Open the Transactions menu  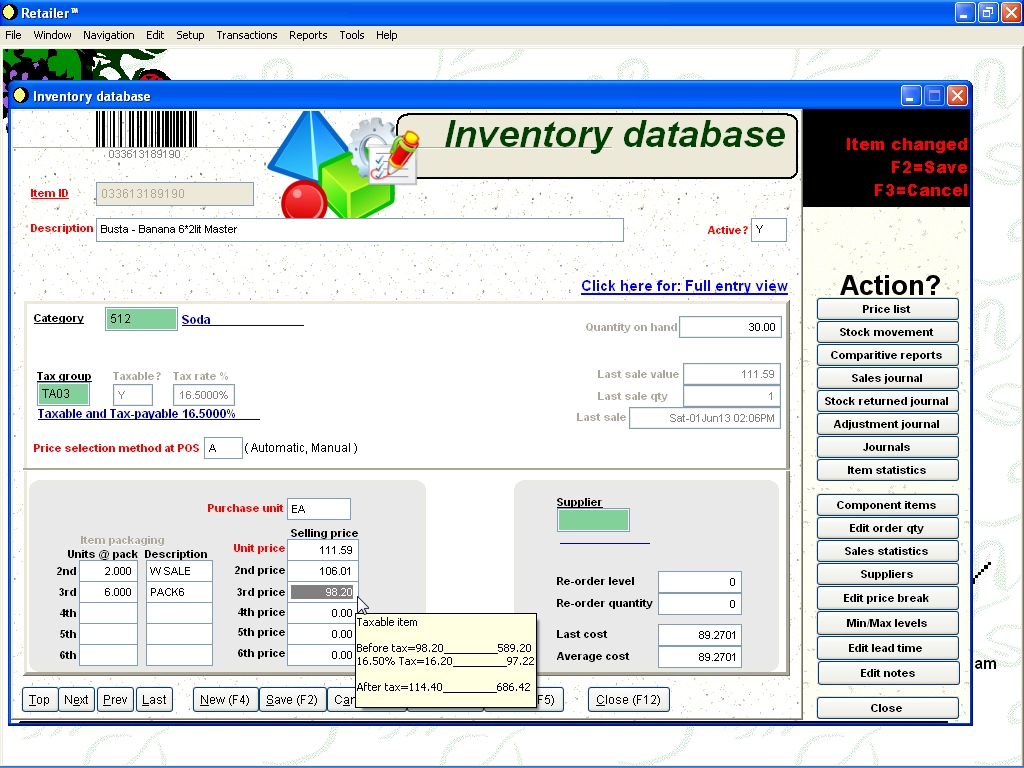(246, 35)
